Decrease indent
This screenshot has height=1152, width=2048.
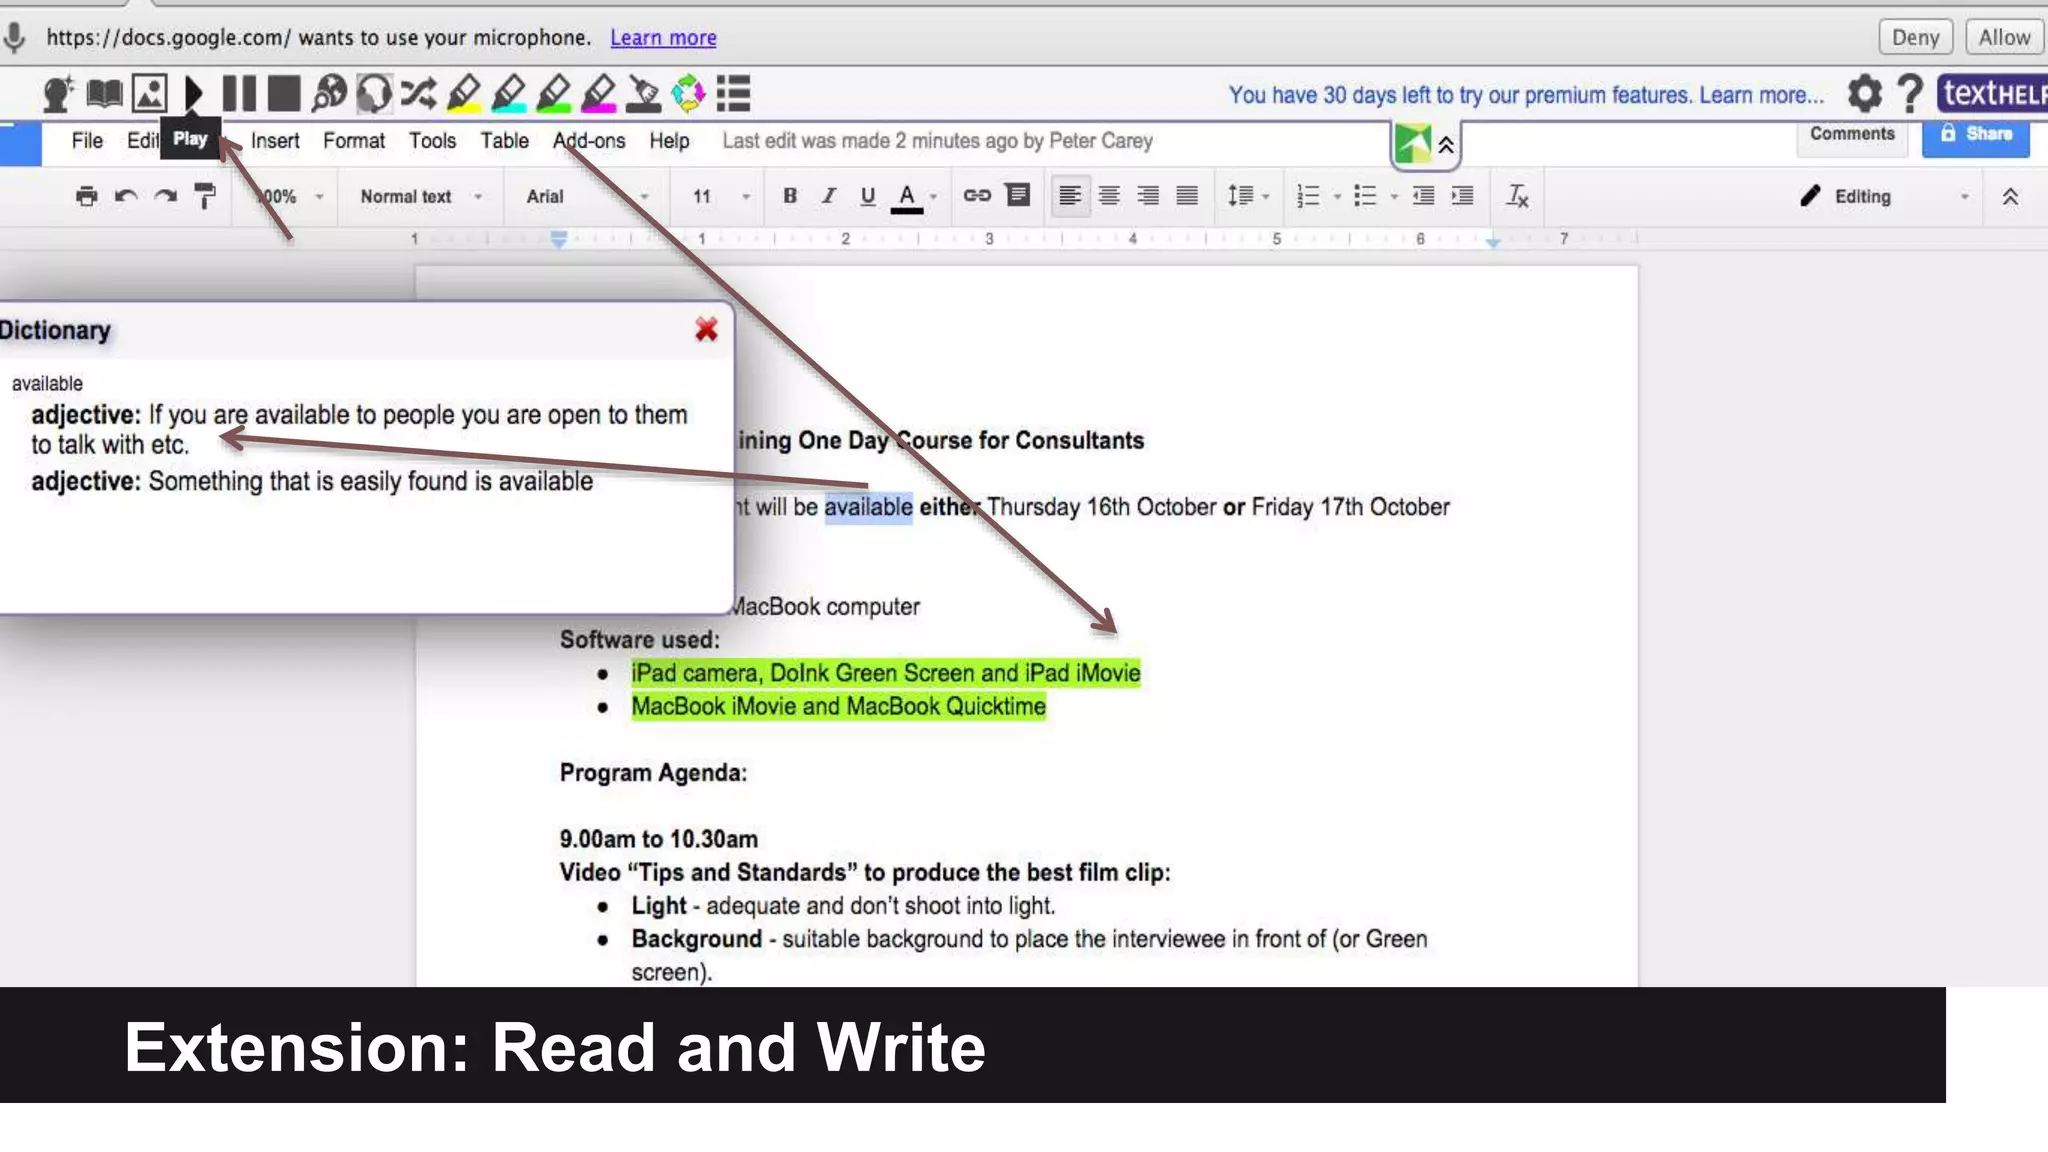point(1423,196)
